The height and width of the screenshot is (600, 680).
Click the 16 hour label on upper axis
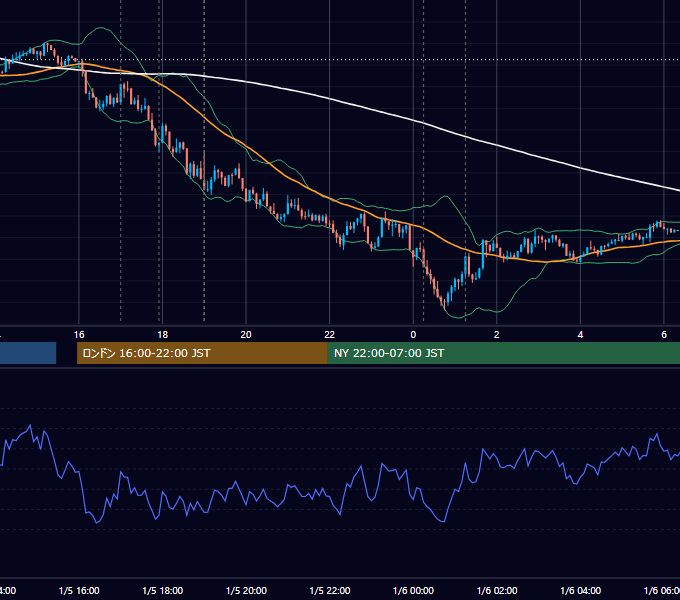point(79,335)
